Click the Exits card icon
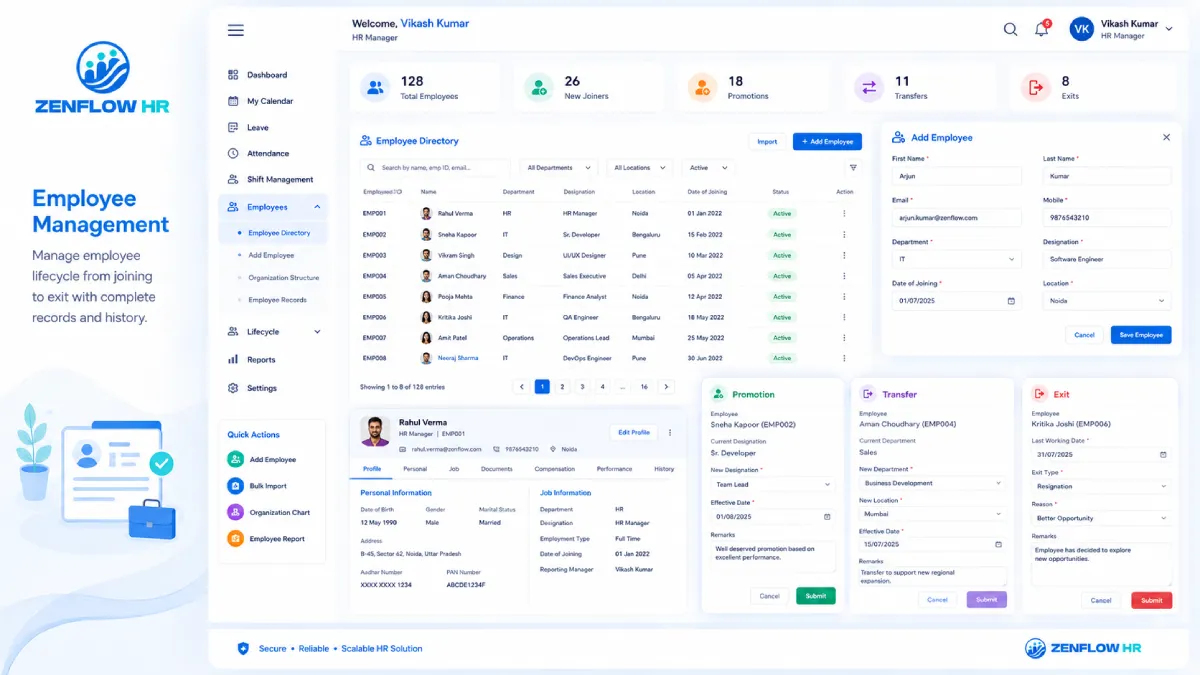This screenshot has width=1200, height=675. 1035,88
